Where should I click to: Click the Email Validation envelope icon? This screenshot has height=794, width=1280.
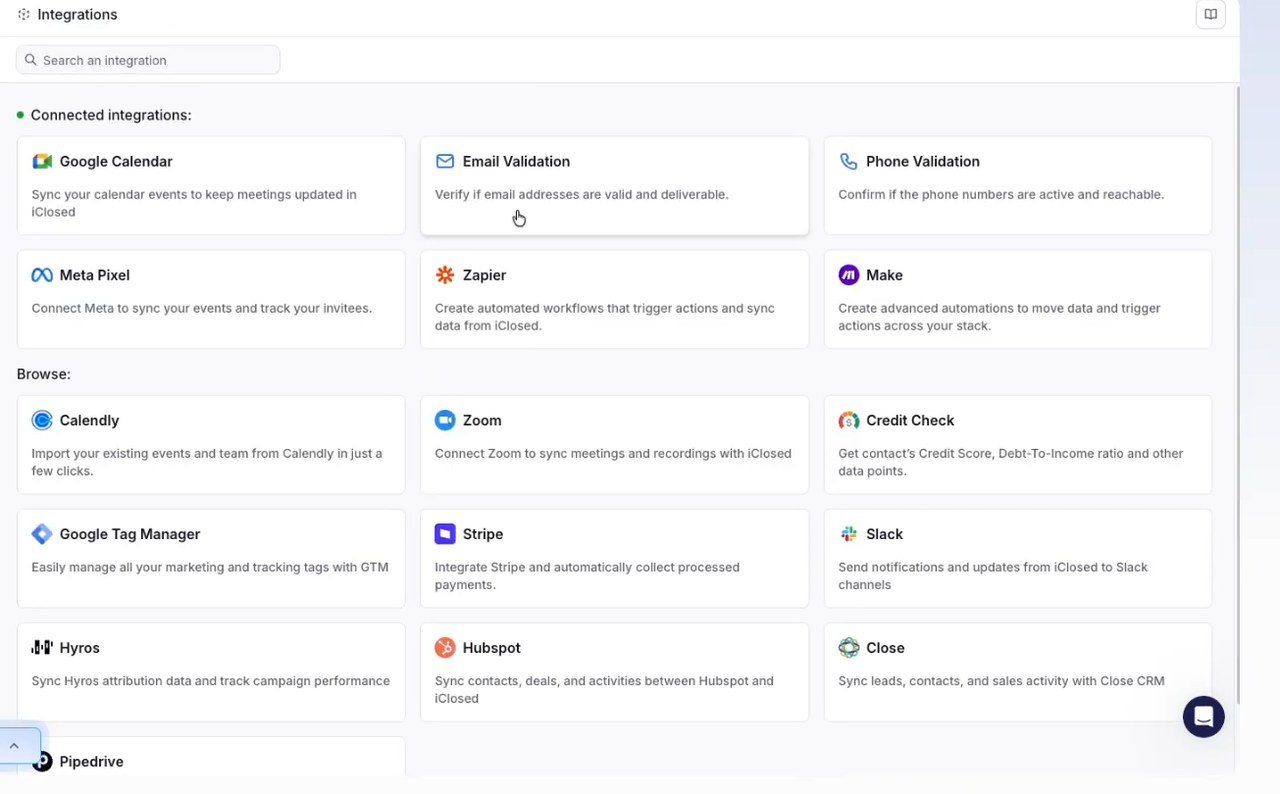pos(445,161)
